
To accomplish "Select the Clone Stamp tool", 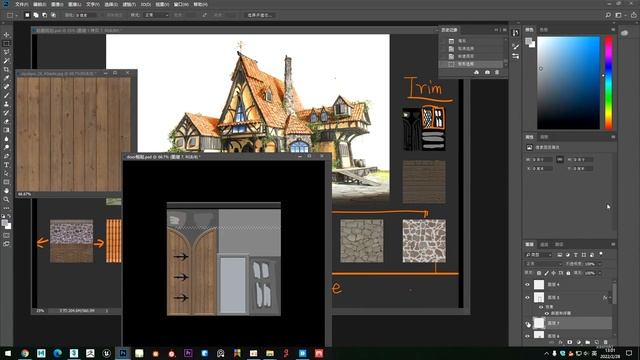I will (7, 104).
